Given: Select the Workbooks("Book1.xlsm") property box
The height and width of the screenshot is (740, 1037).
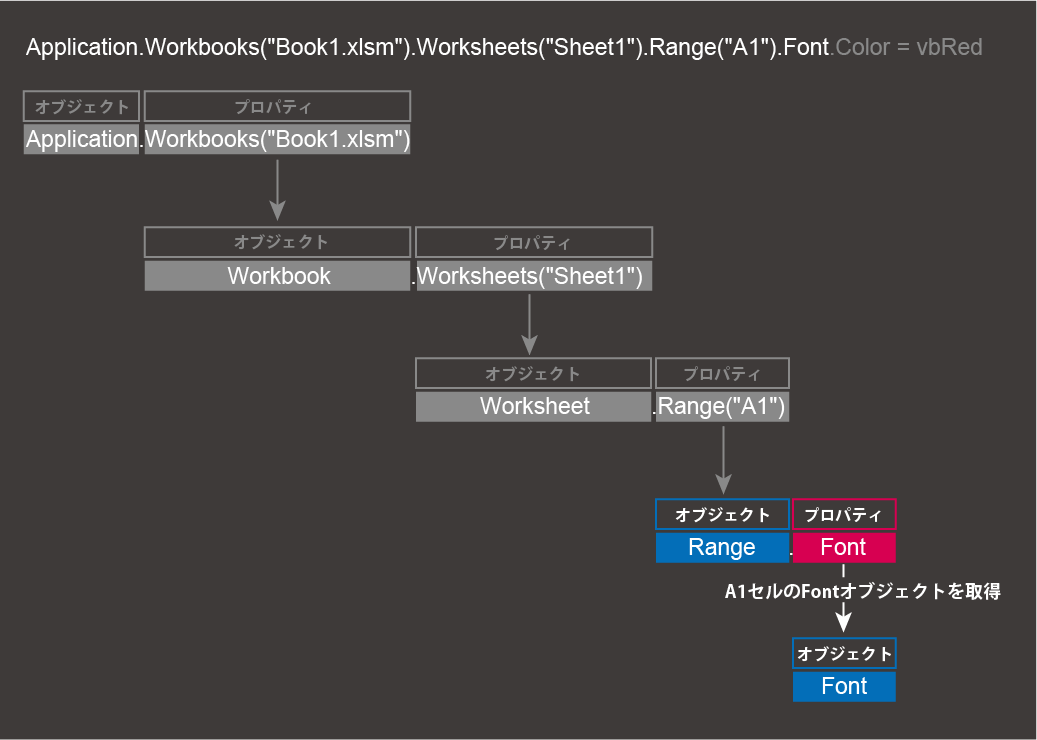Looking at the screenshot, I should (x=277, y=139).
